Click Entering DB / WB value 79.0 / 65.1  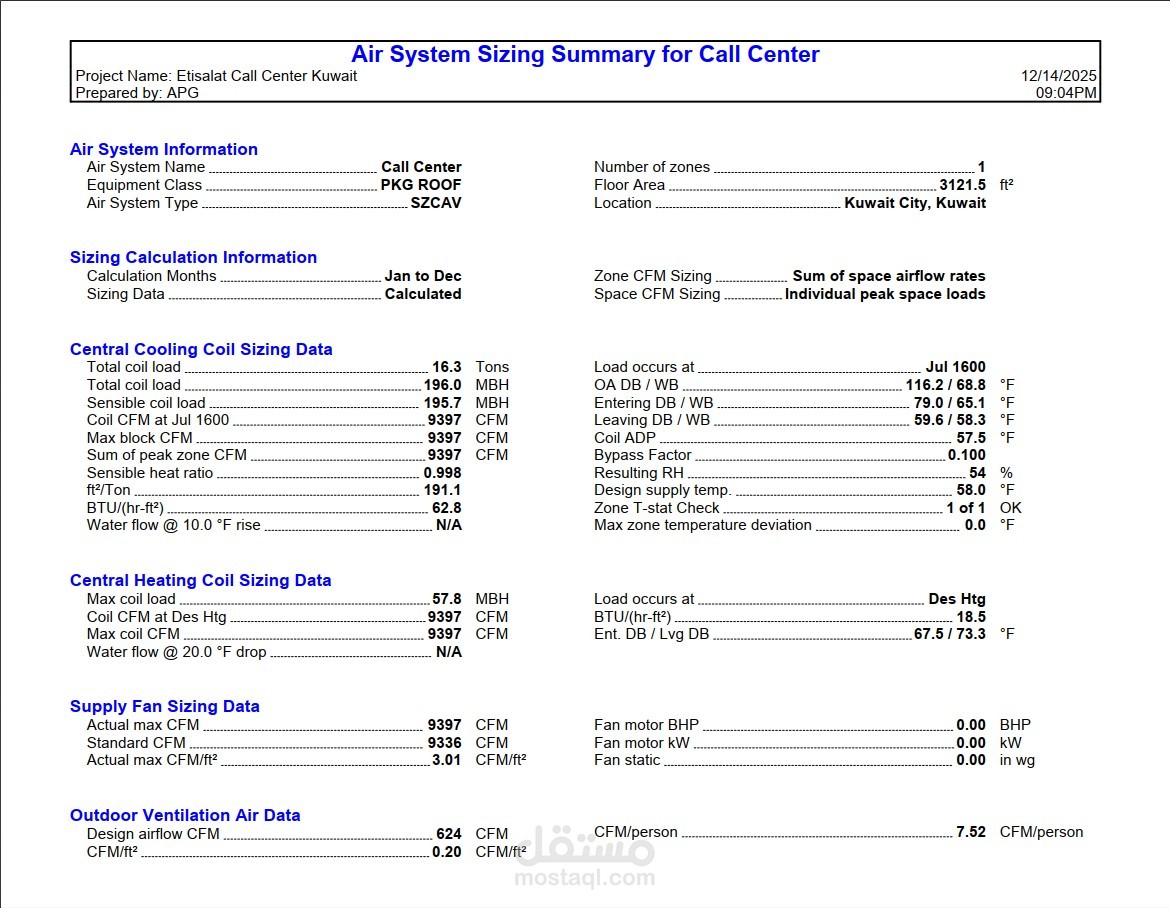[x=950, y=403]
